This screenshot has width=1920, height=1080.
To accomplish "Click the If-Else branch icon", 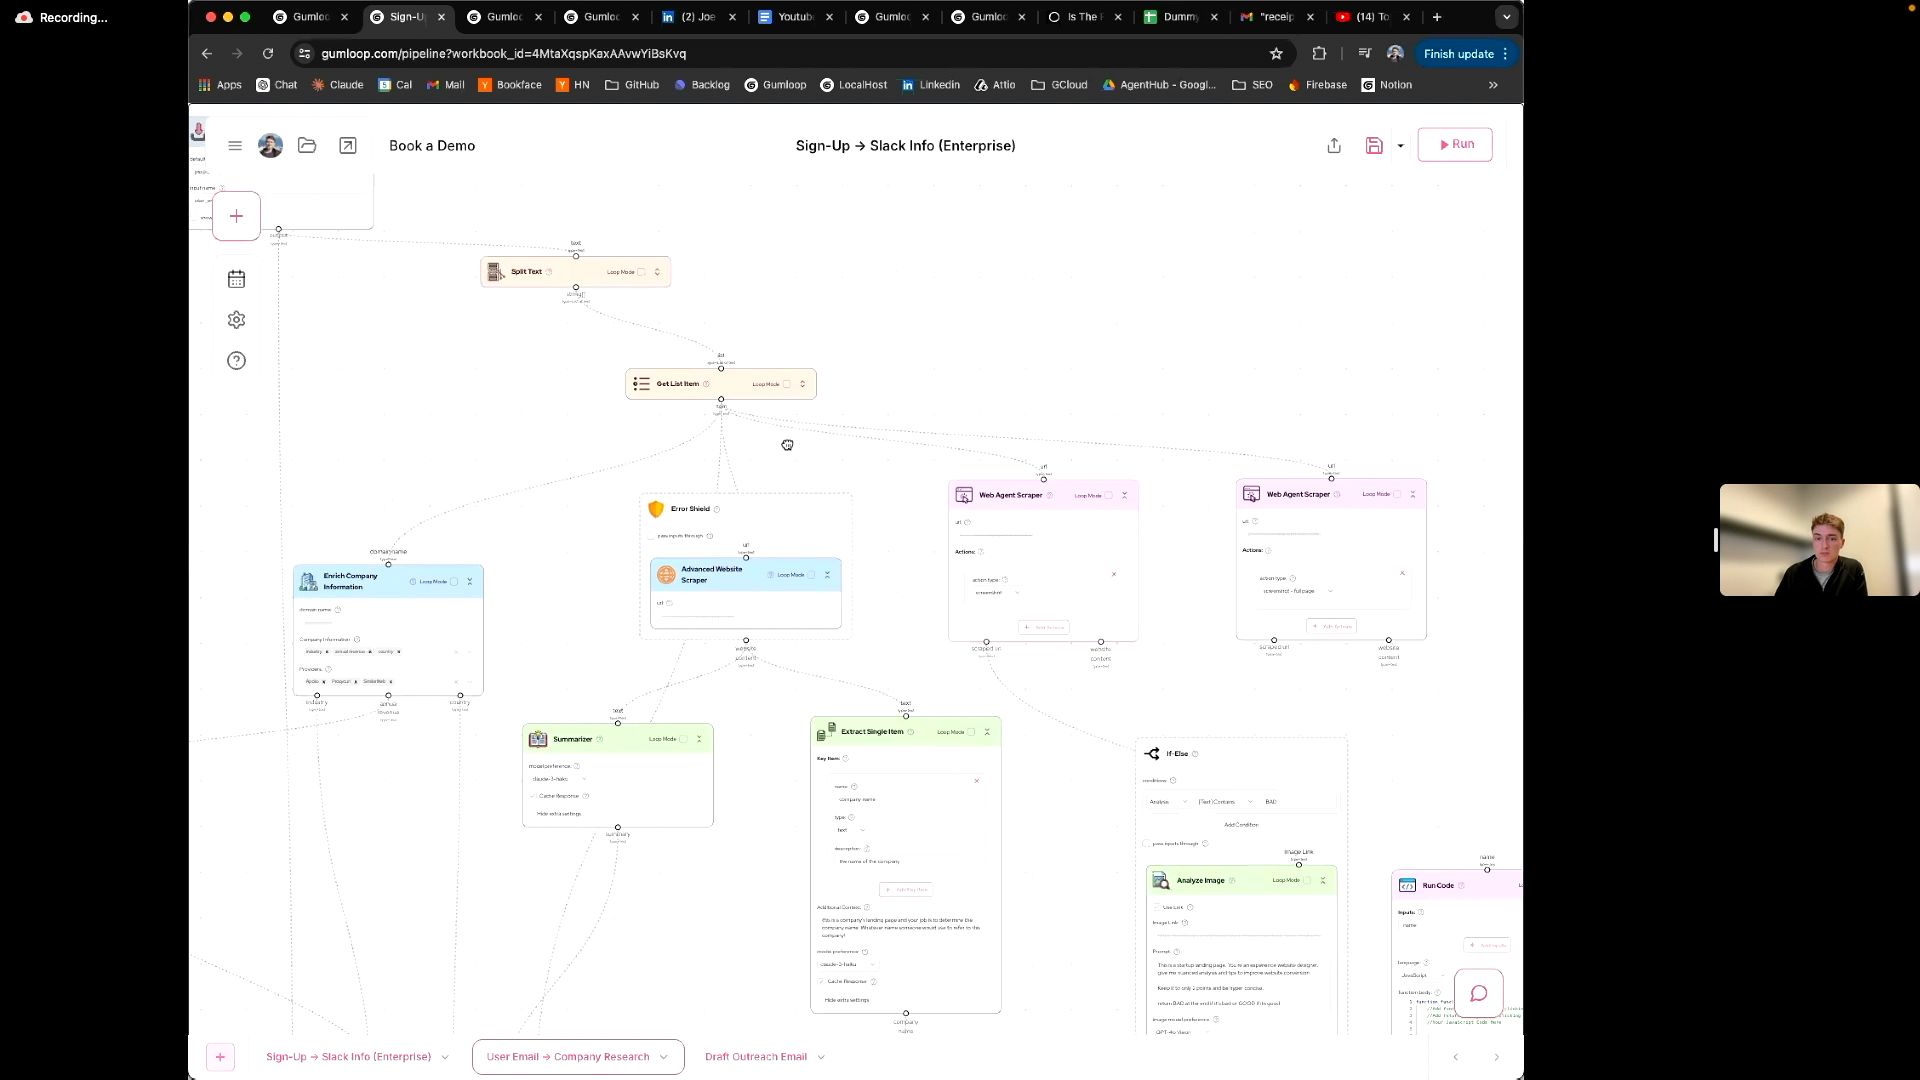I will tap(1152, 754).
